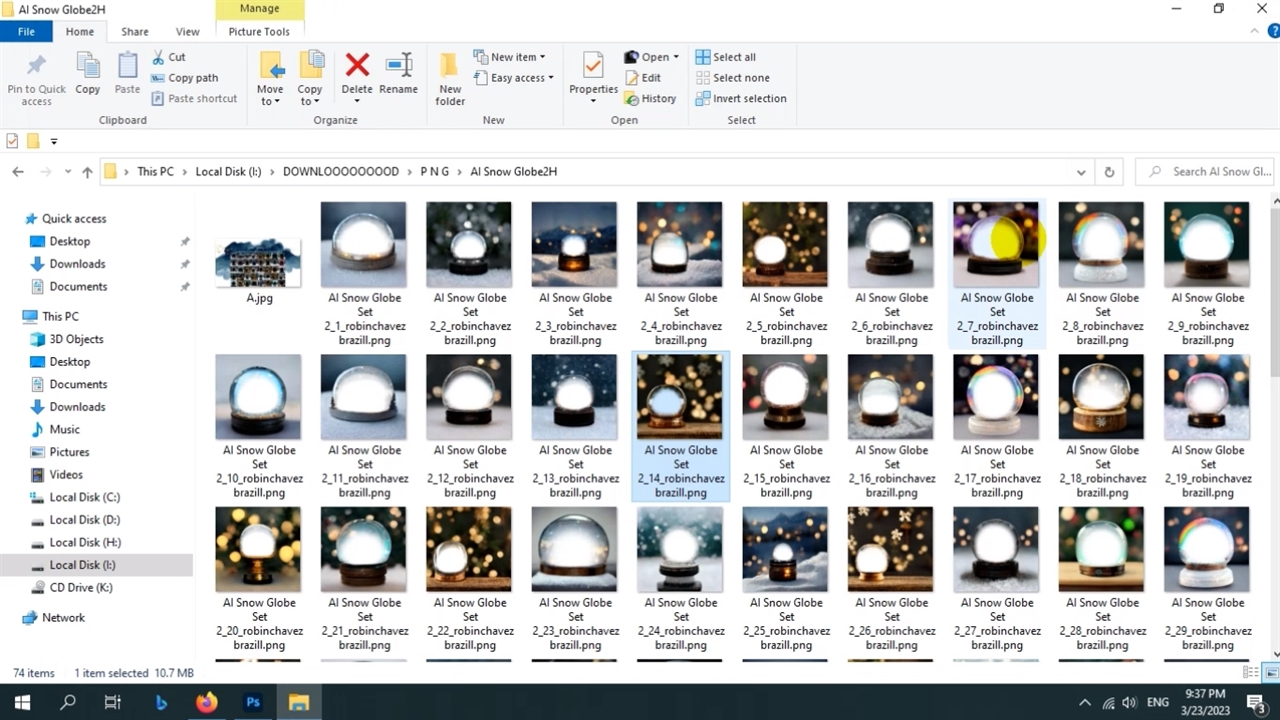Click the Rename icon in ribbon

click(x=398, y=76)
